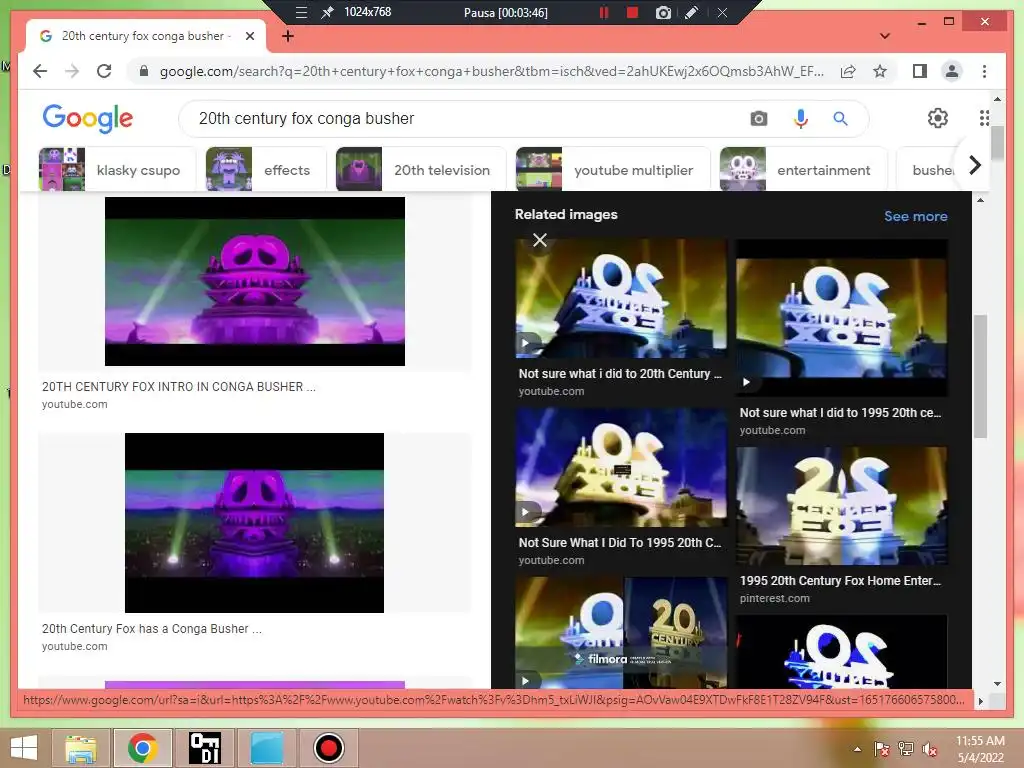Open the filmora watermarked related image

(x=620, y=633)
